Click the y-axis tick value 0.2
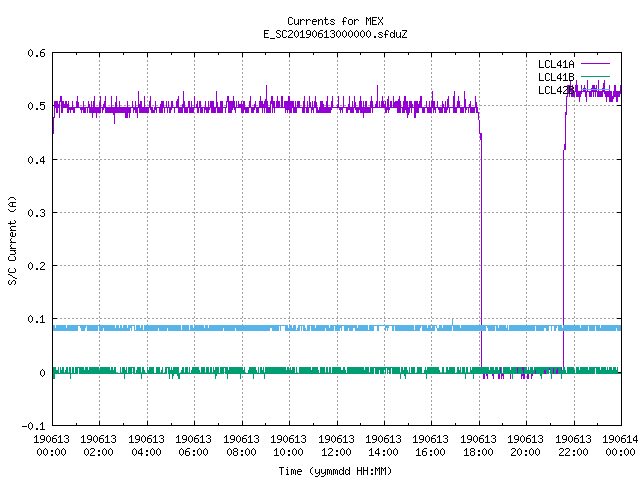 point(36,266)
